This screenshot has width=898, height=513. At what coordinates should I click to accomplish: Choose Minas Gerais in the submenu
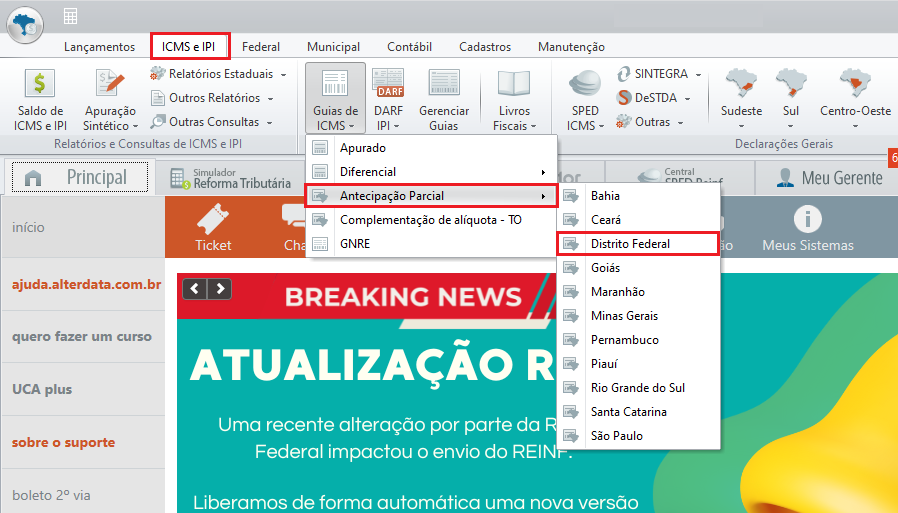639,316
